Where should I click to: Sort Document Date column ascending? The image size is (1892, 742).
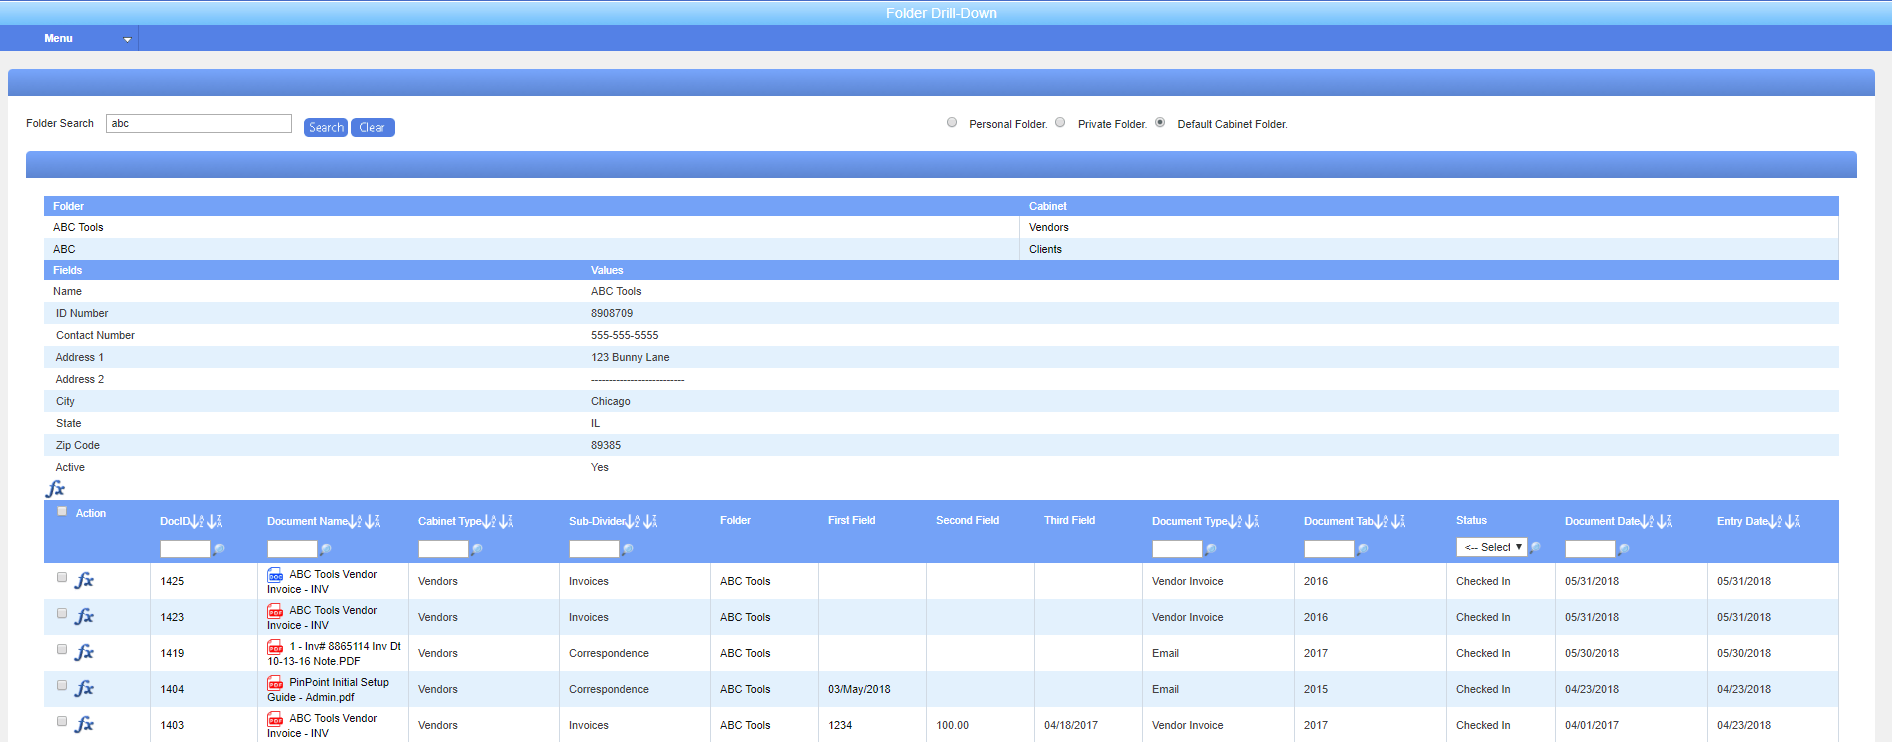click(x=1648, y=521)
